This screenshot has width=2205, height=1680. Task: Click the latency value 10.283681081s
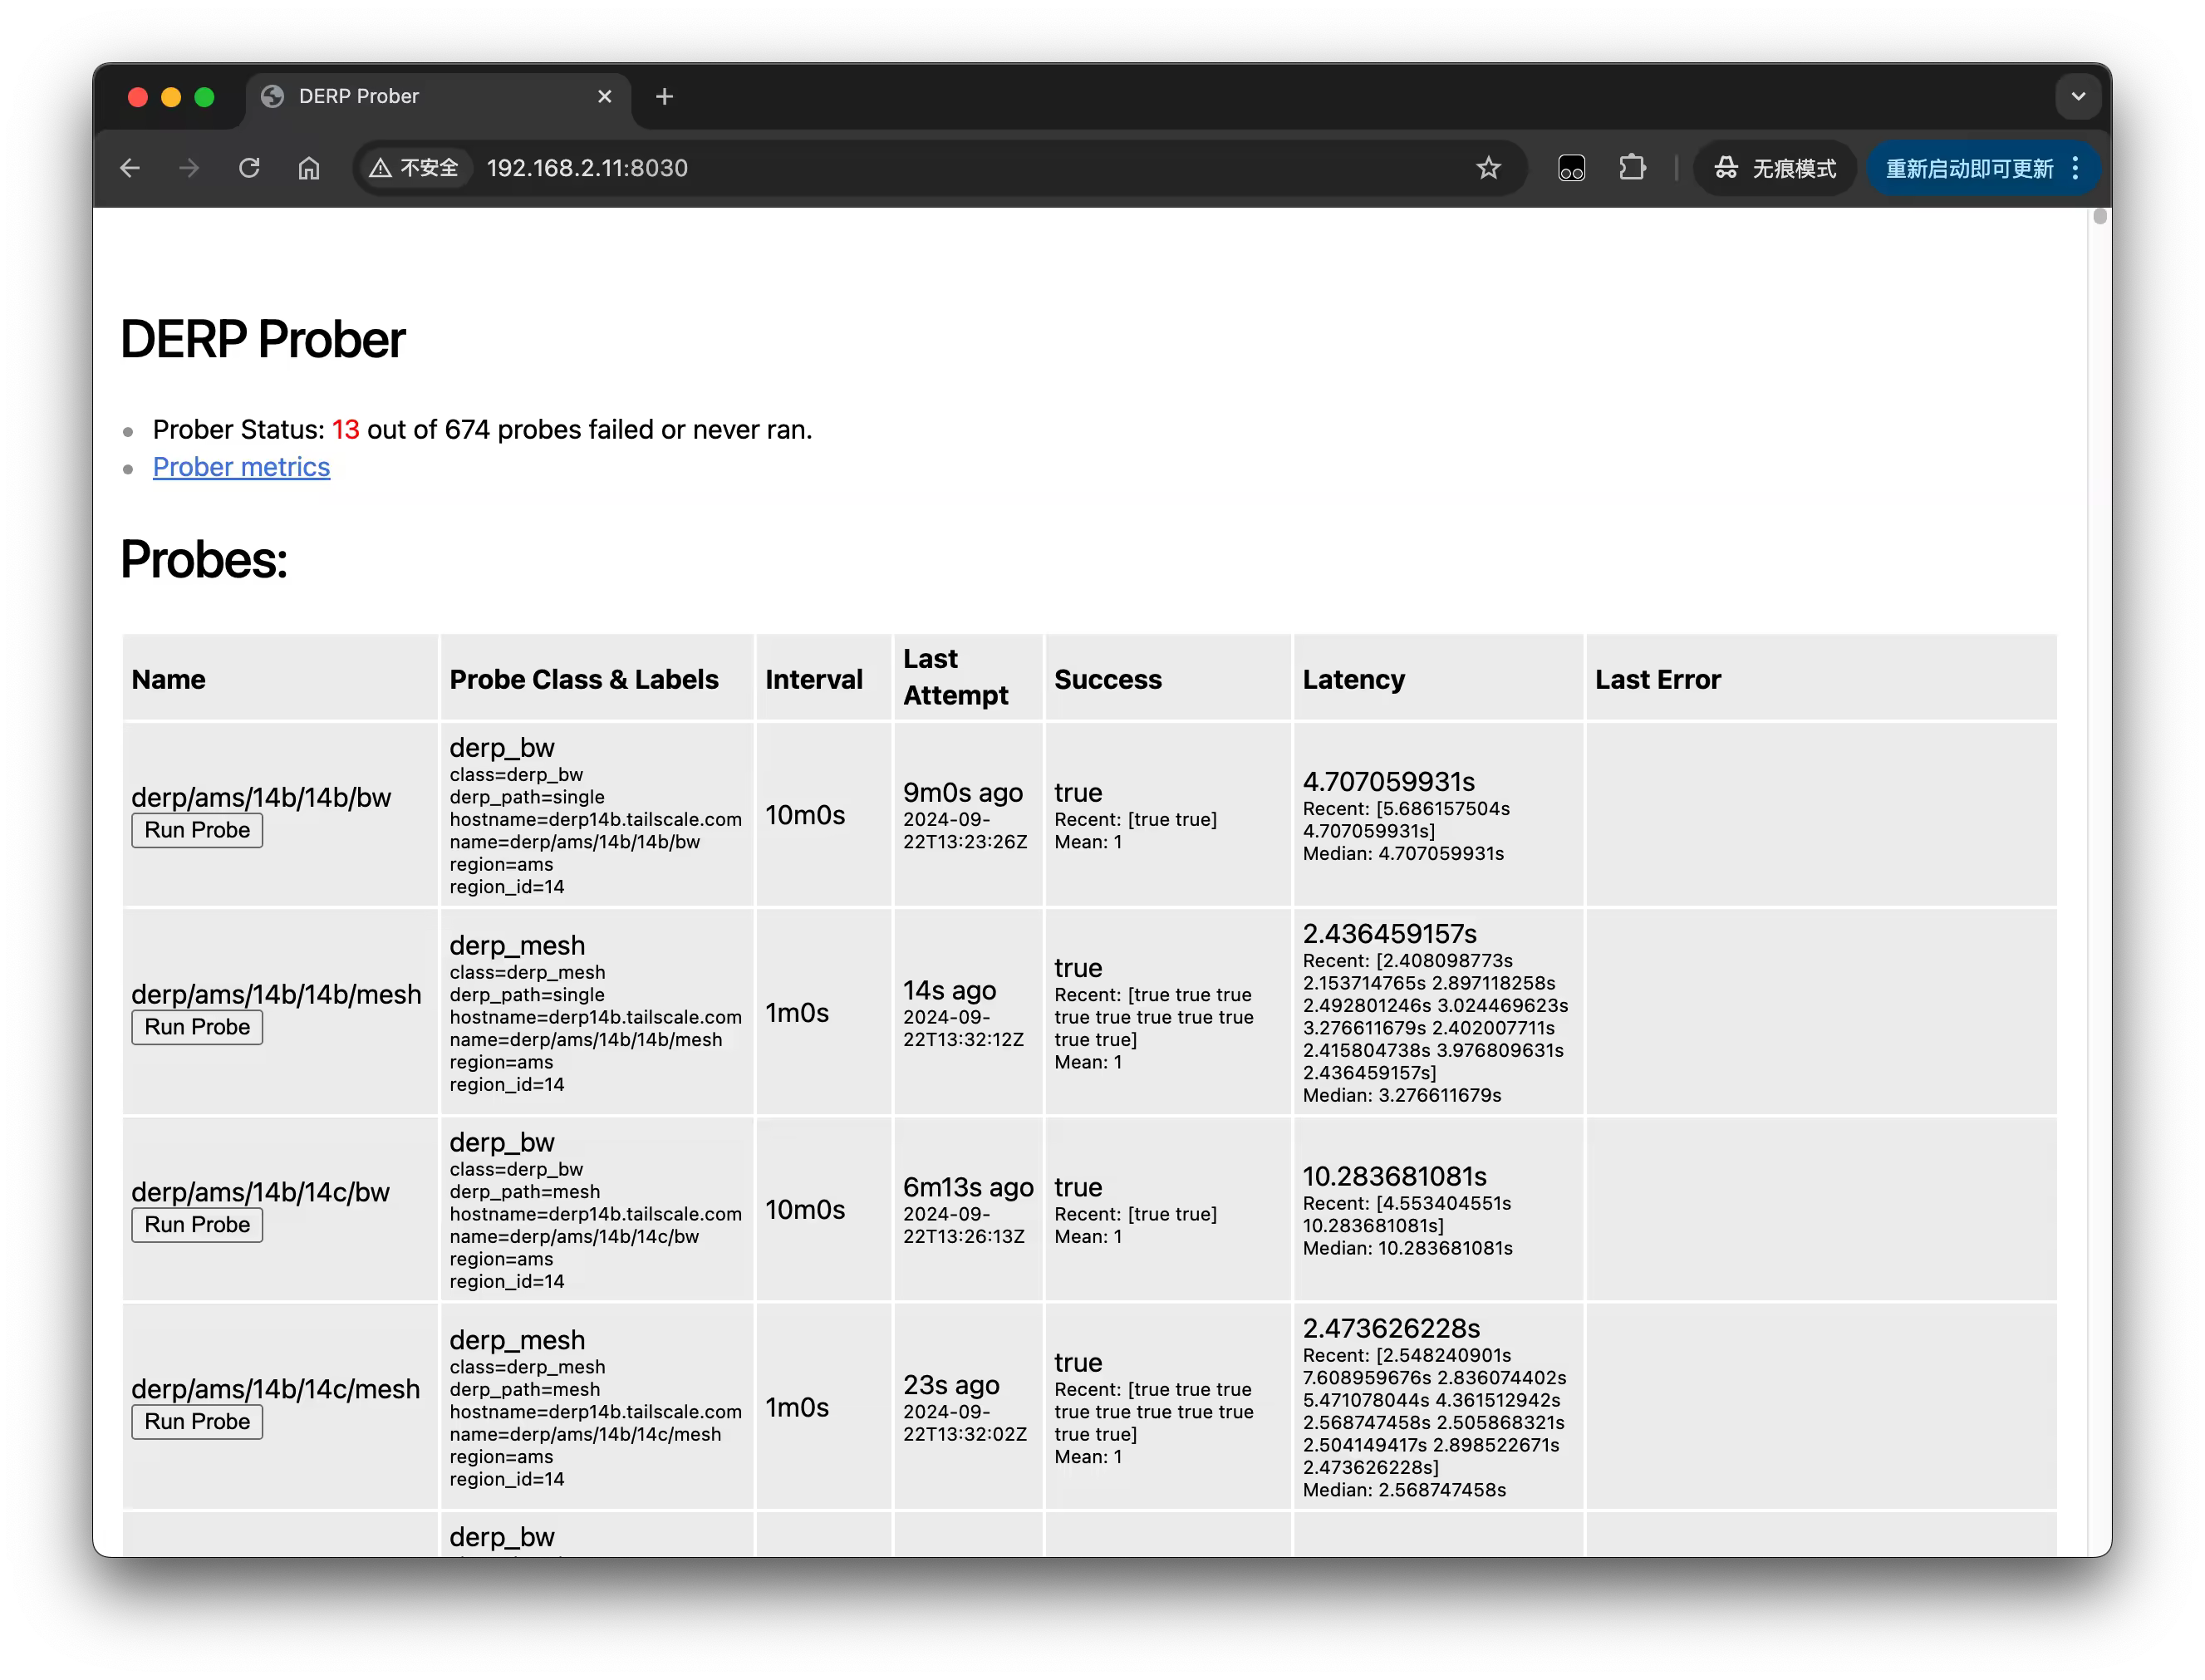point(1394,1177)
